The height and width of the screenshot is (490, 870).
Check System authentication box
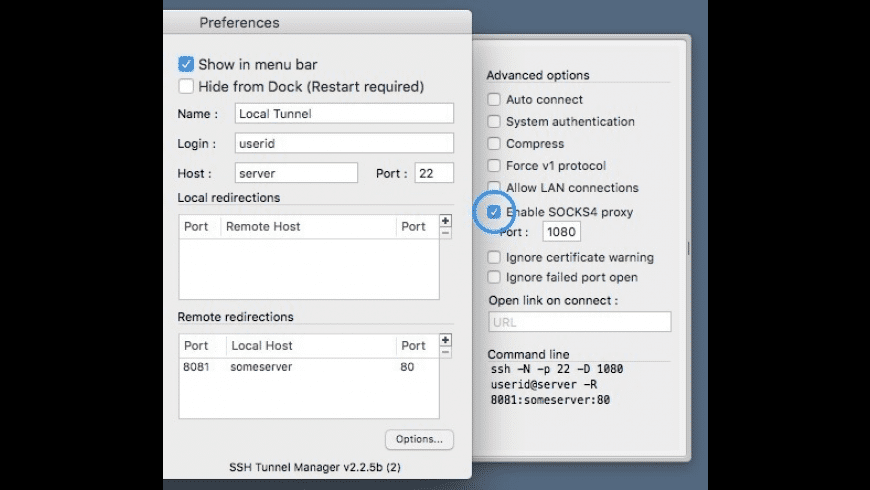(494, 122)
